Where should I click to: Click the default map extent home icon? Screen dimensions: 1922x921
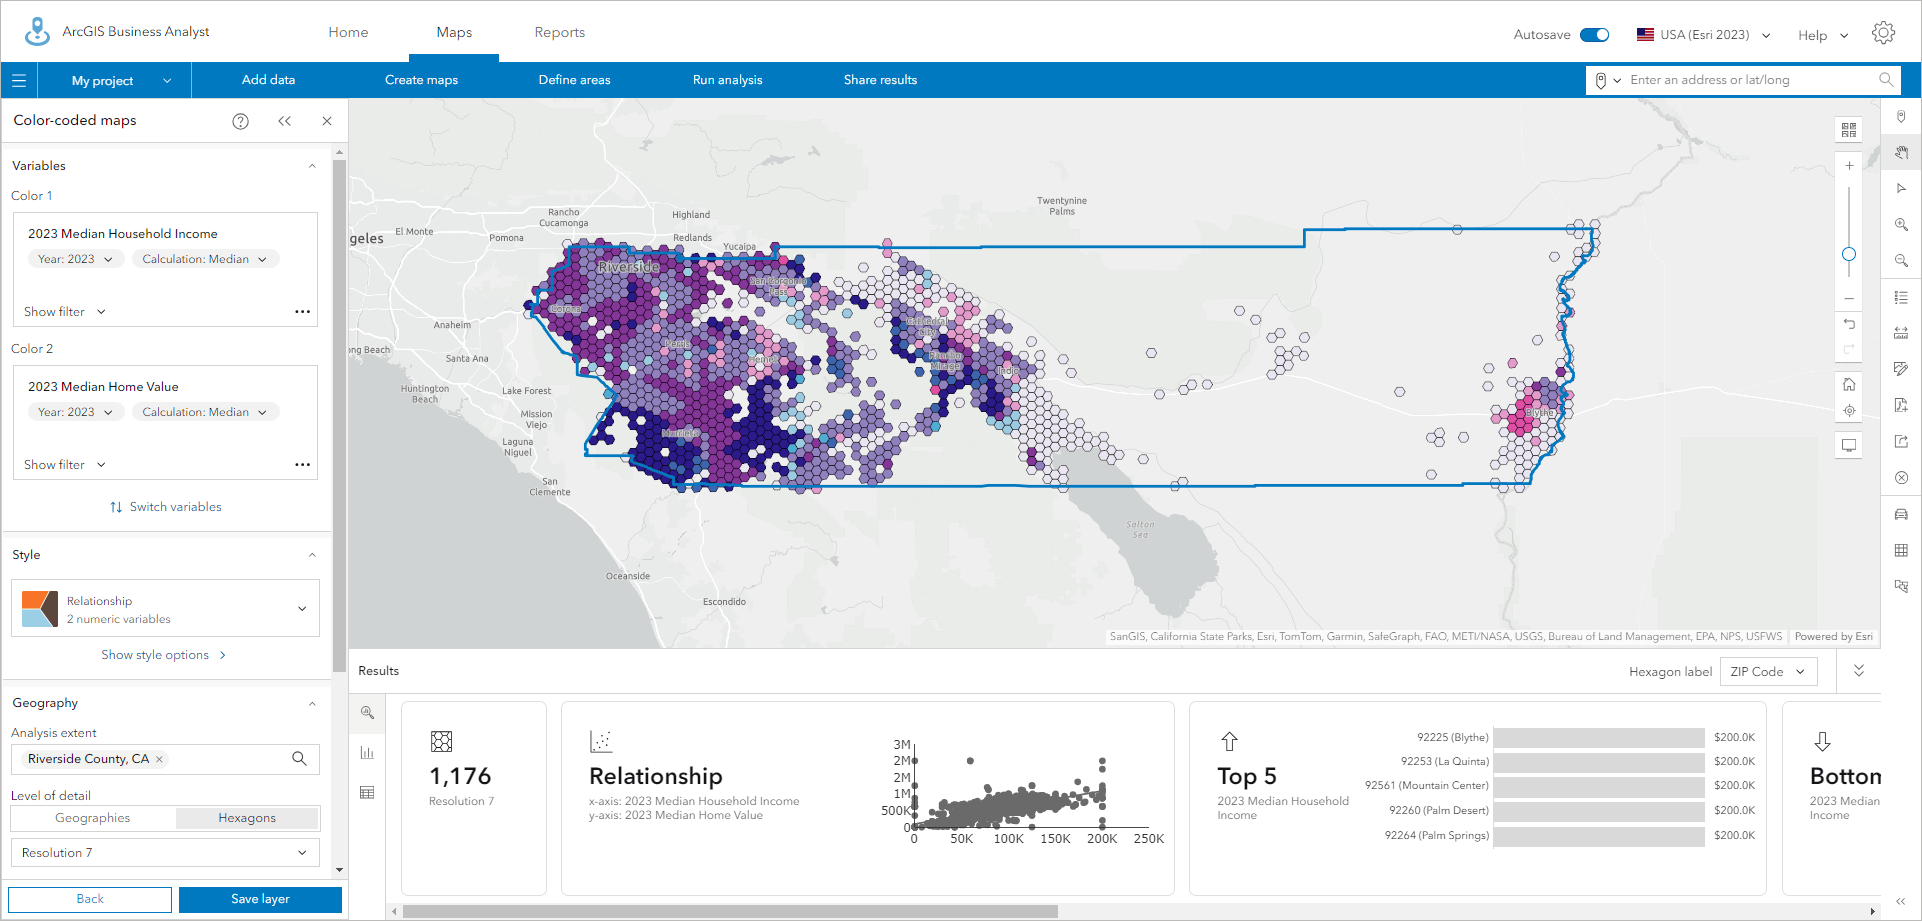coord(1849,384)
